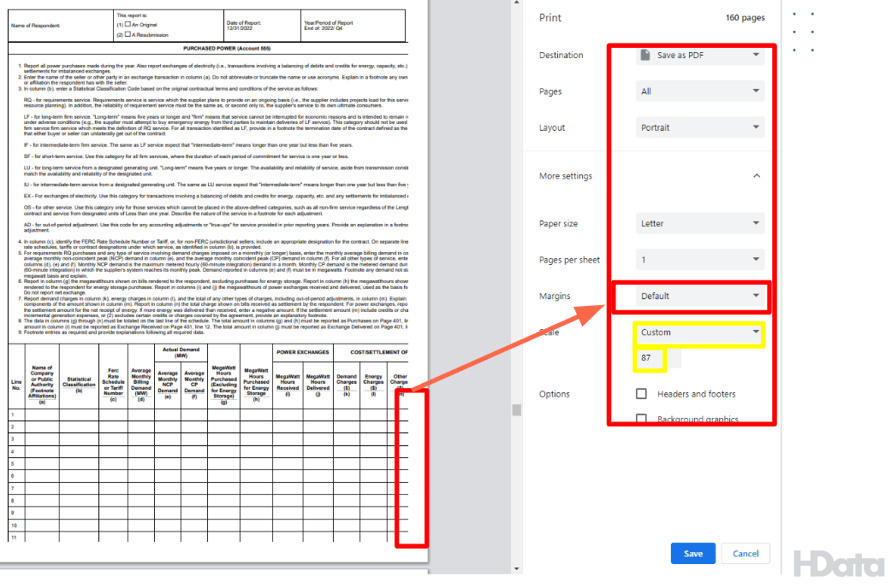Screen dimensions: 891x588
Task: Click the scroll down arrow of preview
Action: (x=516, y=568)
